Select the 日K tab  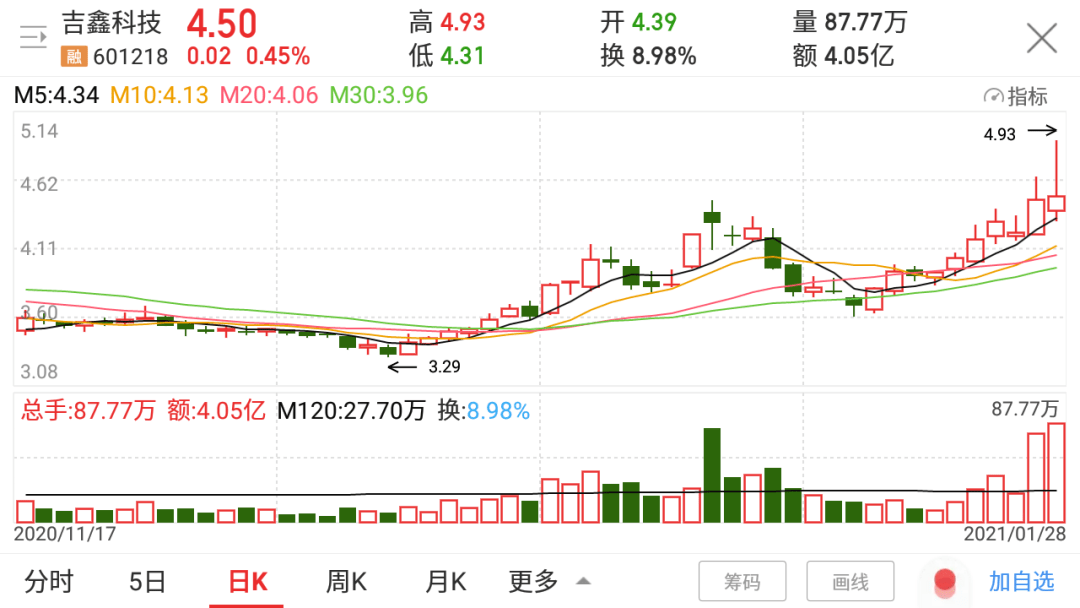[x=247, y=582]
